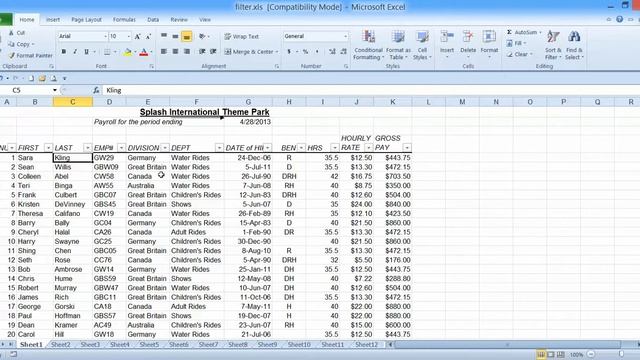Image resolution: width=640 pixels, height=360 pixels.
Task: Open filter dropdown for FIRST column
Action: click(x=49, y=148)
